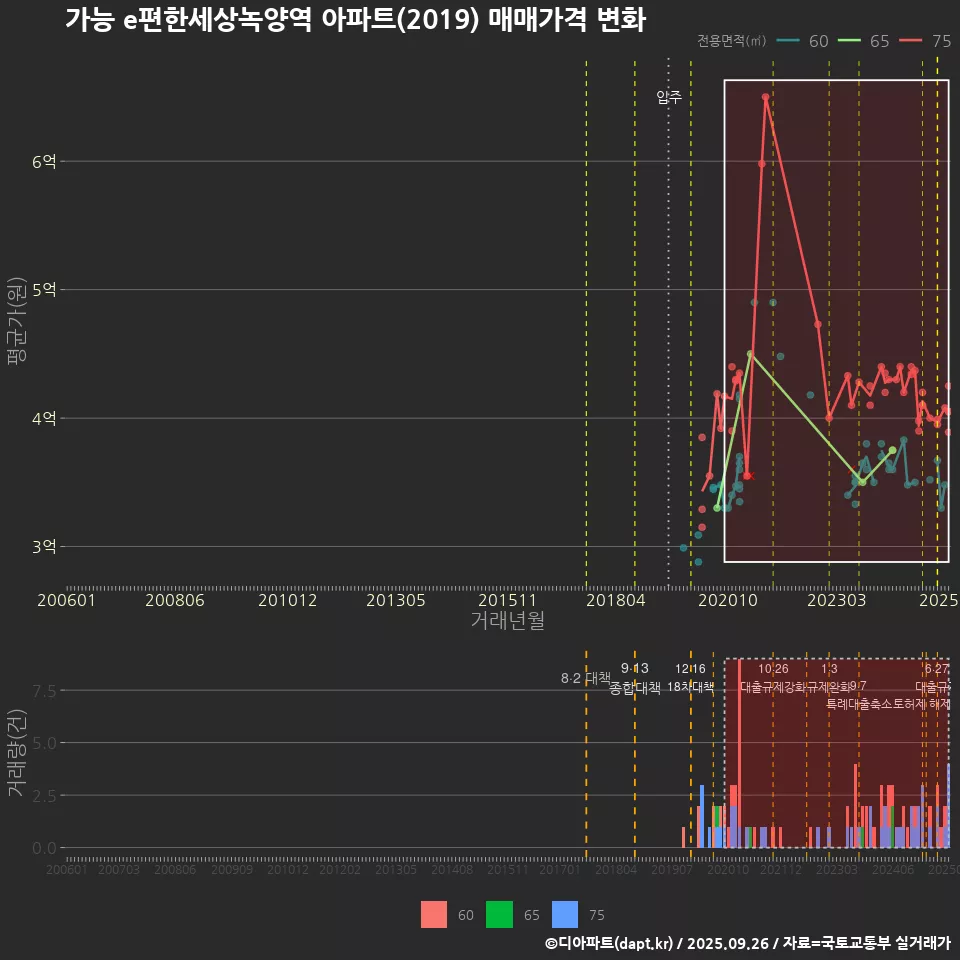Click the 65 line's peak point near 4.5억
Image resolution: width=960 pixels, height=960 pixels.
coord(750,354)
